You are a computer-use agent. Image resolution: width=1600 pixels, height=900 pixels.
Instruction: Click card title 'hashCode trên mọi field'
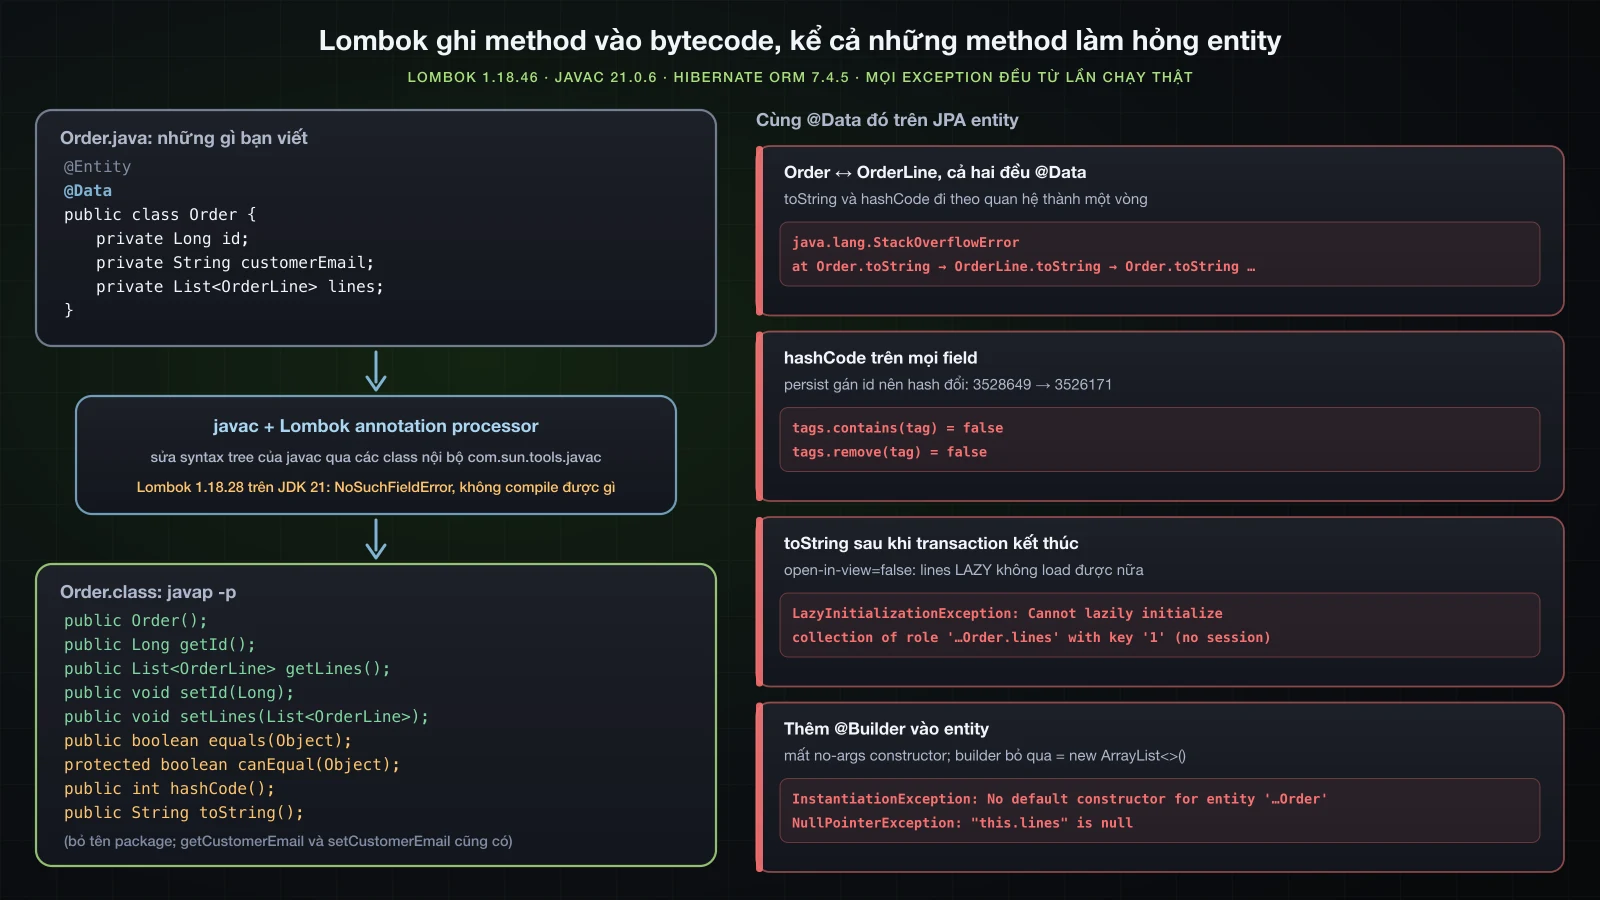click(881, 358)
